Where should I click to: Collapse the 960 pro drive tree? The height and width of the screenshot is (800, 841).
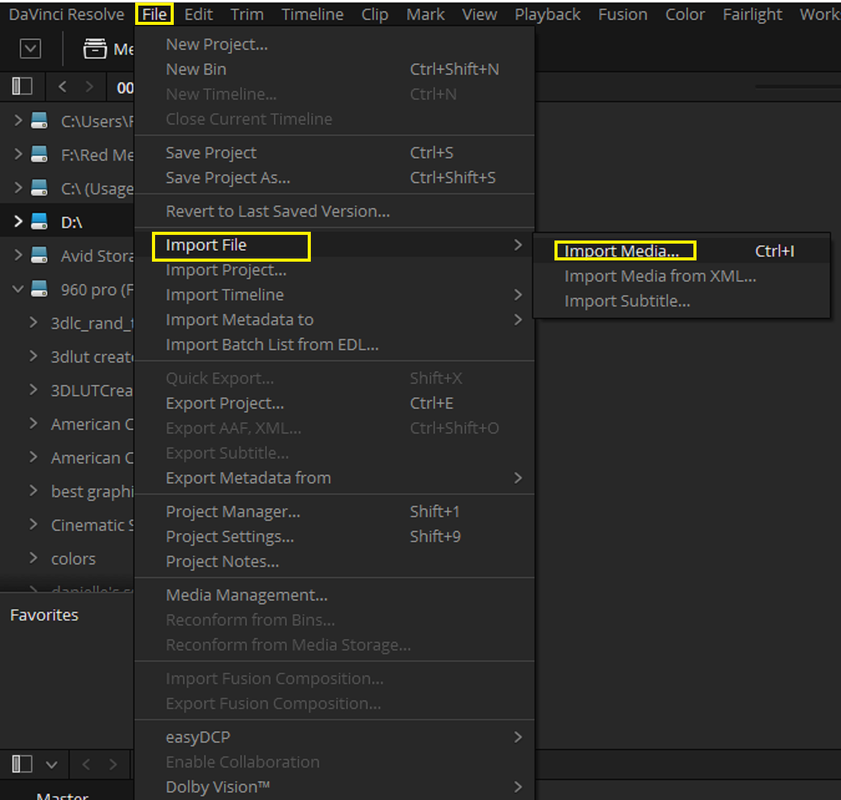(x=18, y=289)
